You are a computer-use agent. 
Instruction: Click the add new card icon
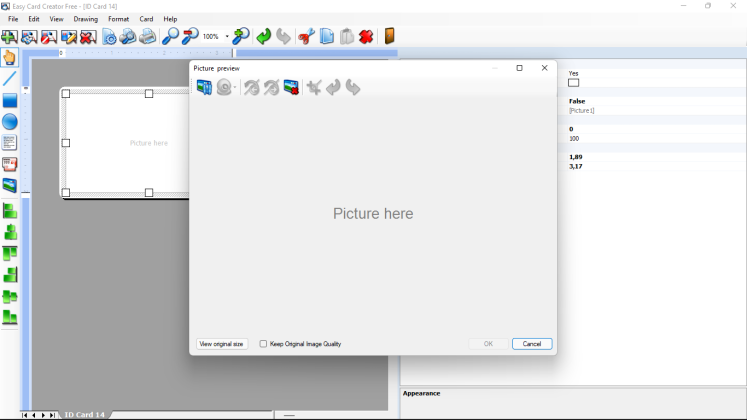[x=10, y=37]
